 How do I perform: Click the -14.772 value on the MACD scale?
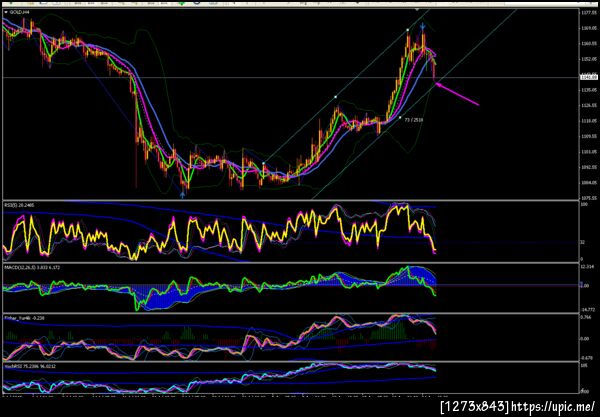click(588, 309)
